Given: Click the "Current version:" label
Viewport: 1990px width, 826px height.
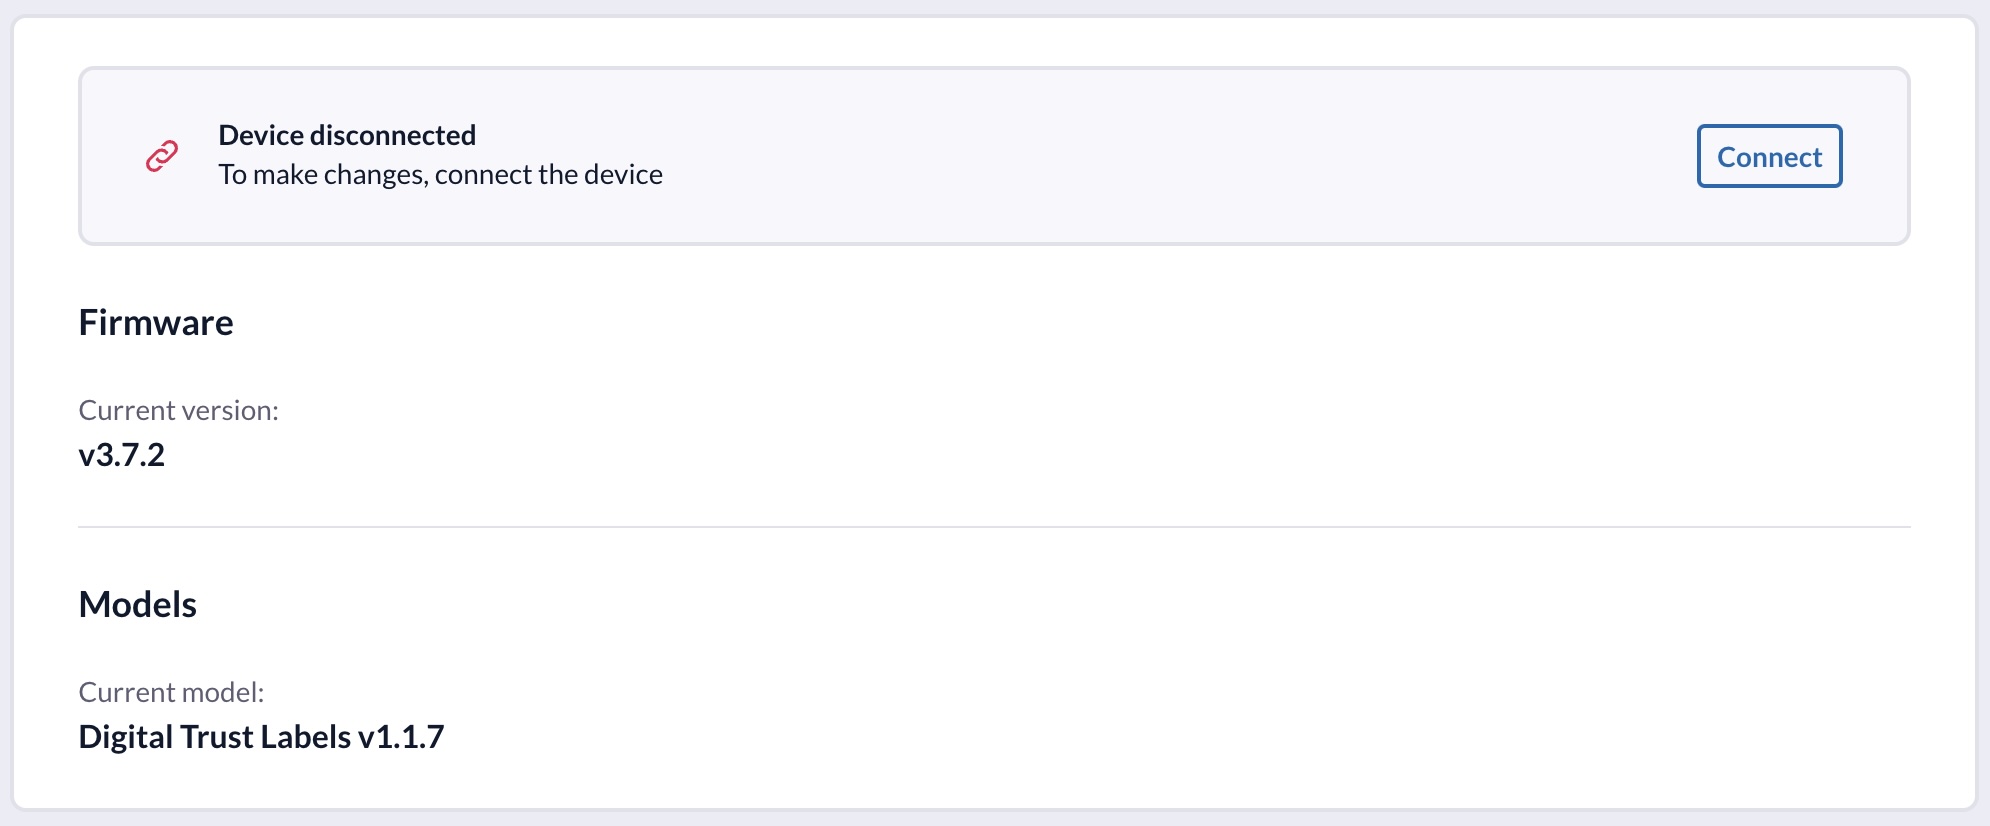Looking at the screenshot, I should (x=178, y=410).
